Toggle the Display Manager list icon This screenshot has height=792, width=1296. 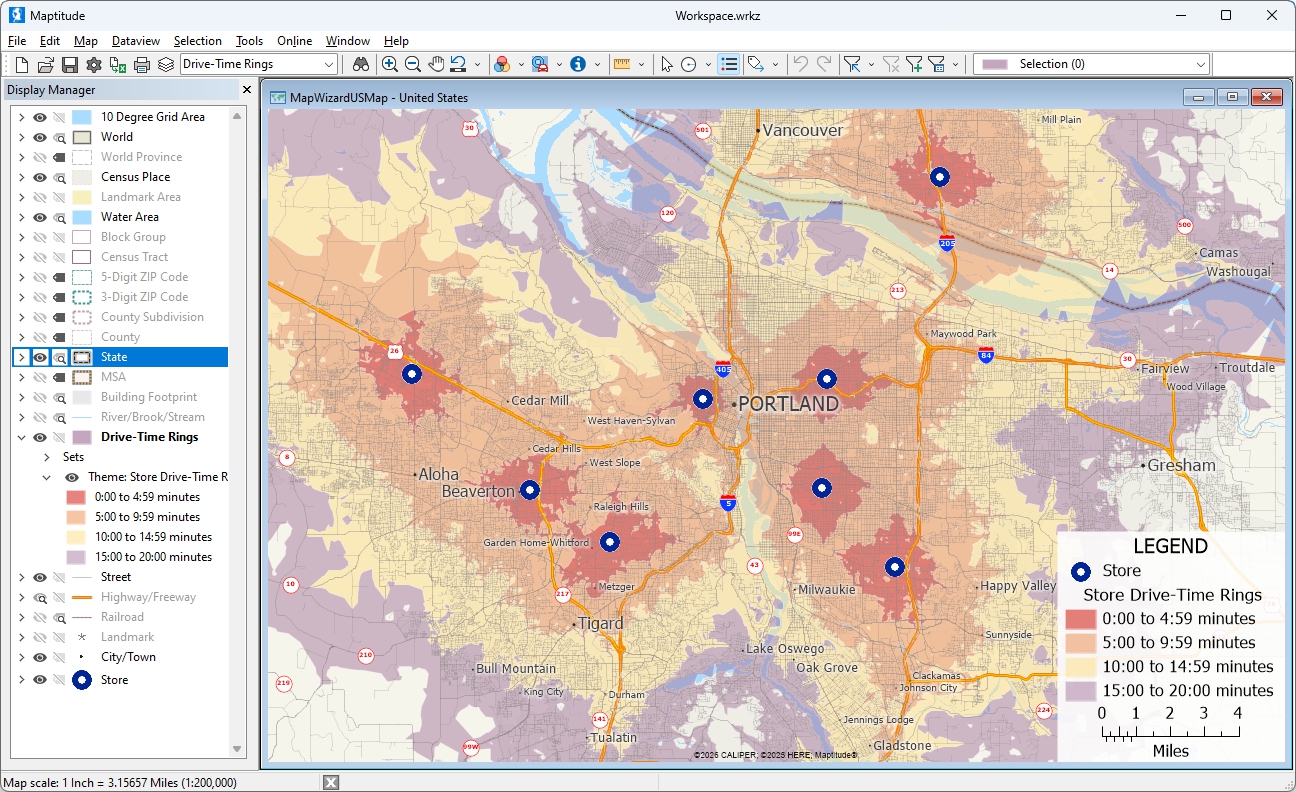click(729, 64)
